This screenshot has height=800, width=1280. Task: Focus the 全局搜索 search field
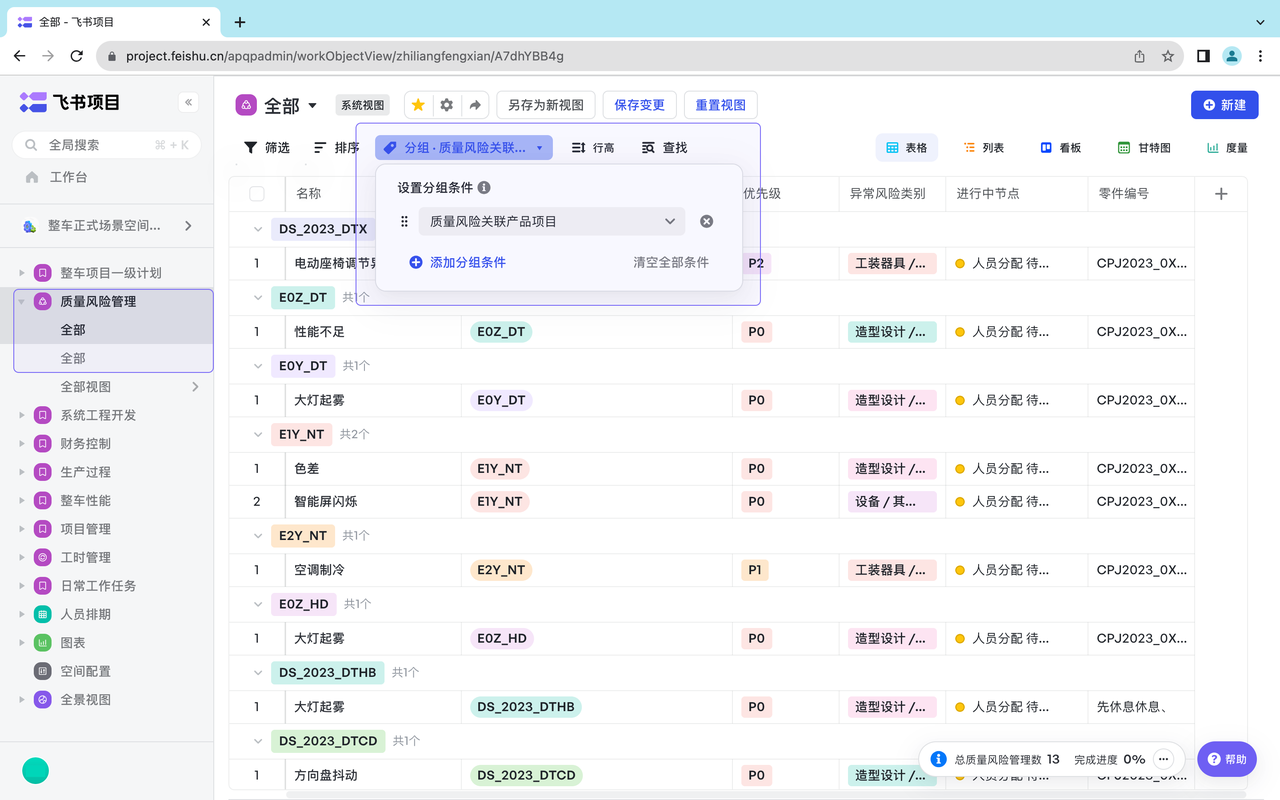click(x=107, y=145)
